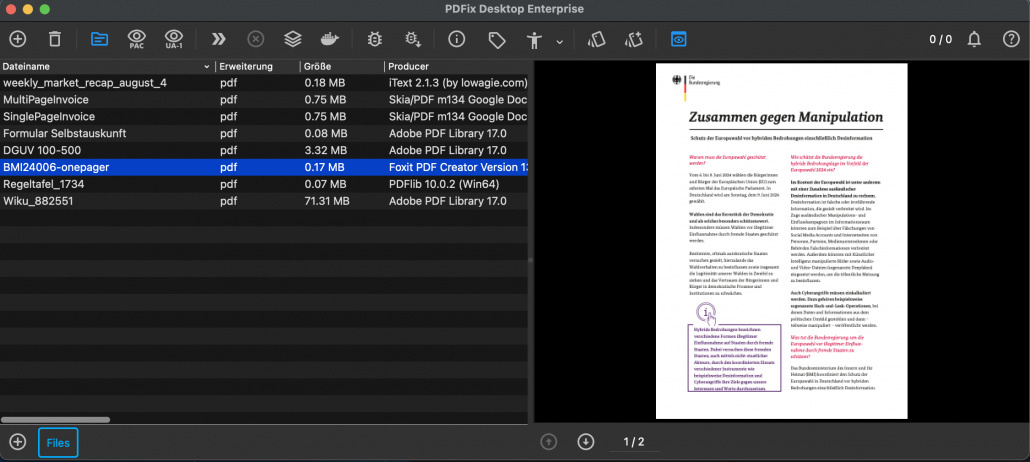Switch to the Files tab
1030x462 pixels.
pos(58,442)
